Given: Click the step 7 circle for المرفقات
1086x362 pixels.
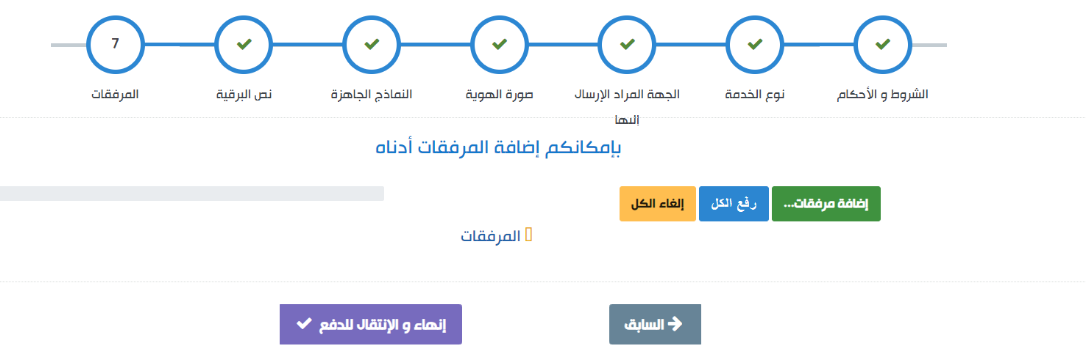Looking at the screenshot, I should (x=115, y=44).
